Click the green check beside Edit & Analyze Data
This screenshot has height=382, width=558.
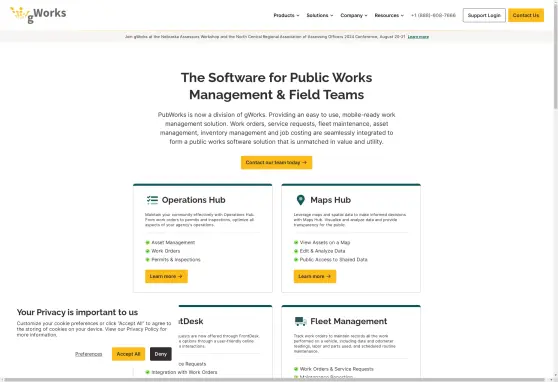[x=296, y=251]
